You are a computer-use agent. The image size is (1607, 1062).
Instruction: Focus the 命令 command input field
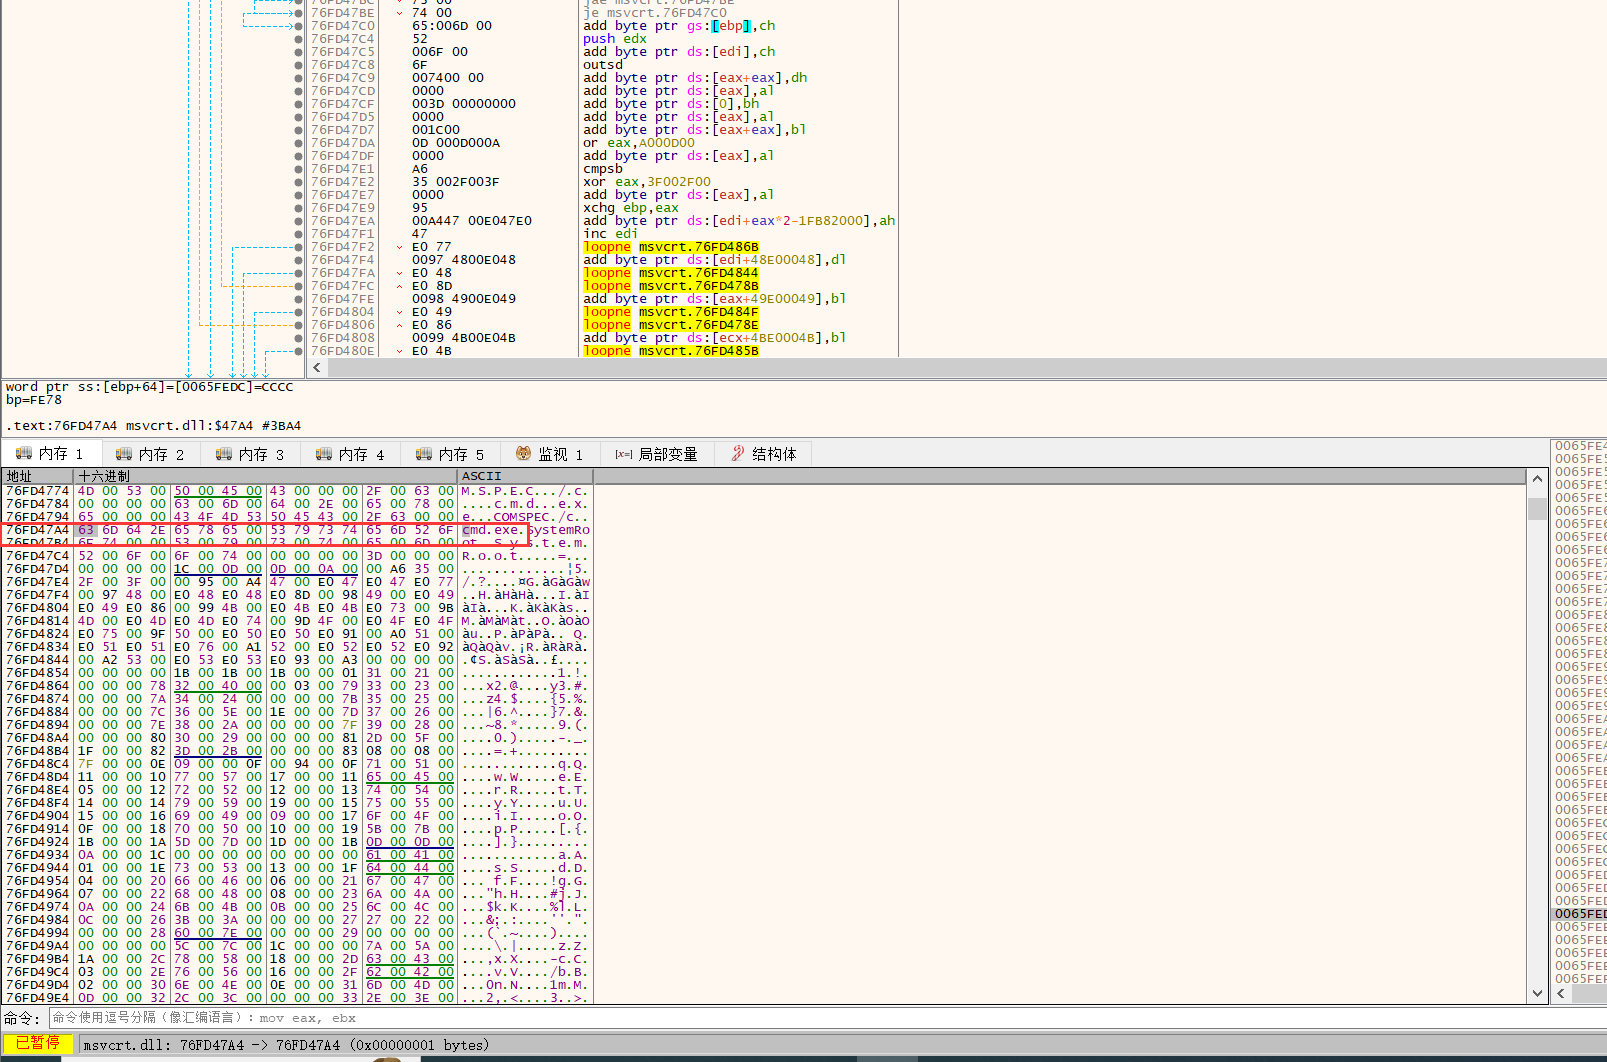[826, 1018]
